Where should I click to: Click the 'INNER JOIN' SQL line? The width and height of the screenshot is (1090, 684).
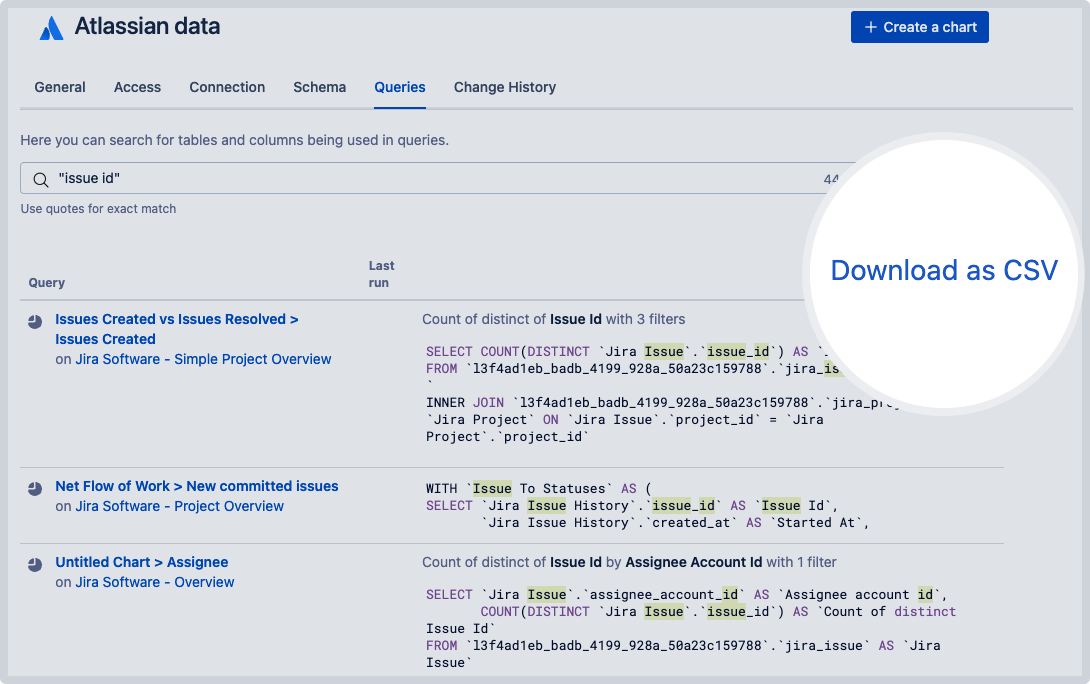point(662,402)
